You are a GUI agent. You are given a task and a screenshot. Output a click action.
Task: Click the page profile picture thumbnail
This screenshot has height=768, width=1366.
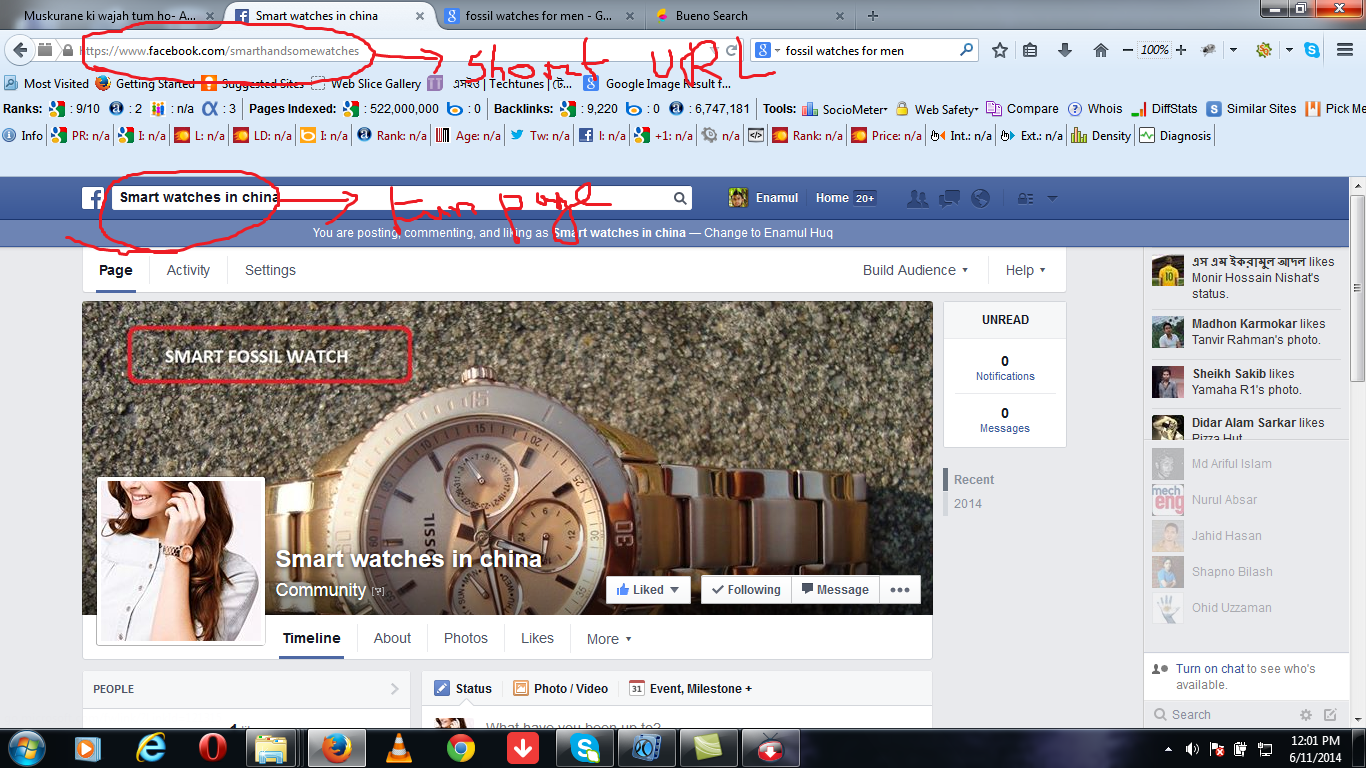point(181,561)
